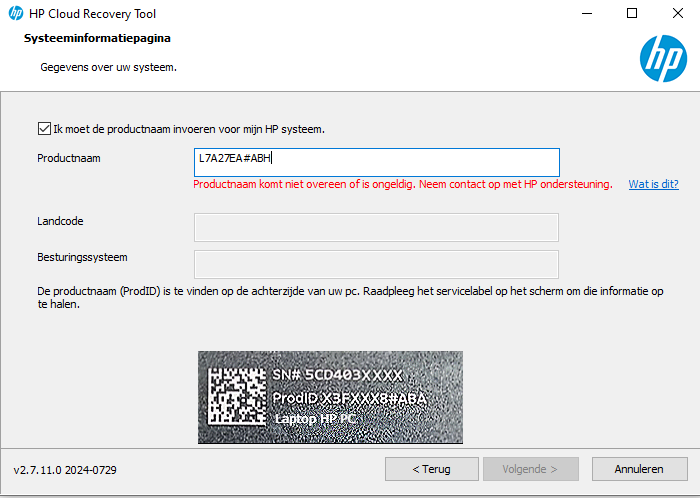Open the 'Wat is dit?' help link
This screenshot has height=498, width=700.
coord(654,184)
